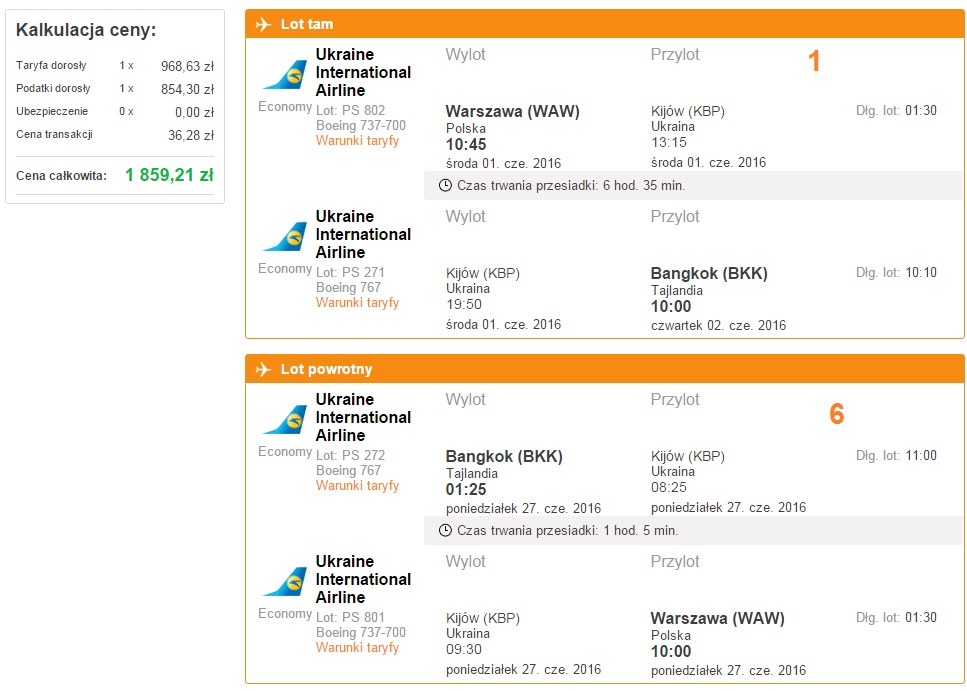Select the Lot tam section header
Screen dimensions: 967x691
[604, 24]
